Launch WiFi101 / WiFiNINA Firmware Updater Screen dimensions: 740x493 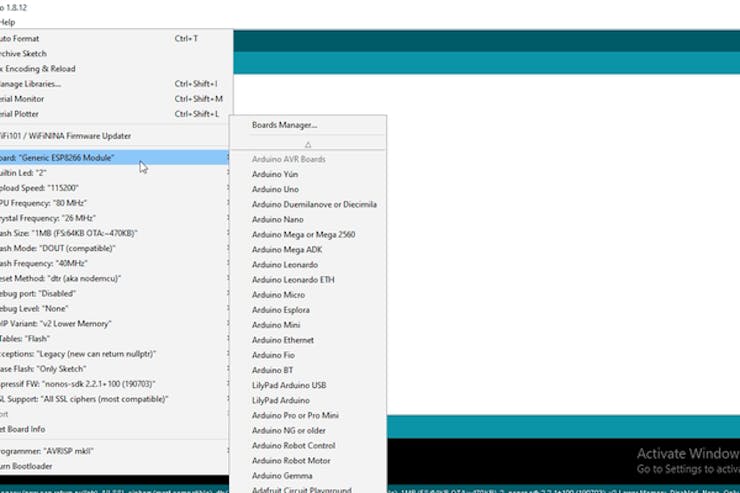(x=116, y=136)
